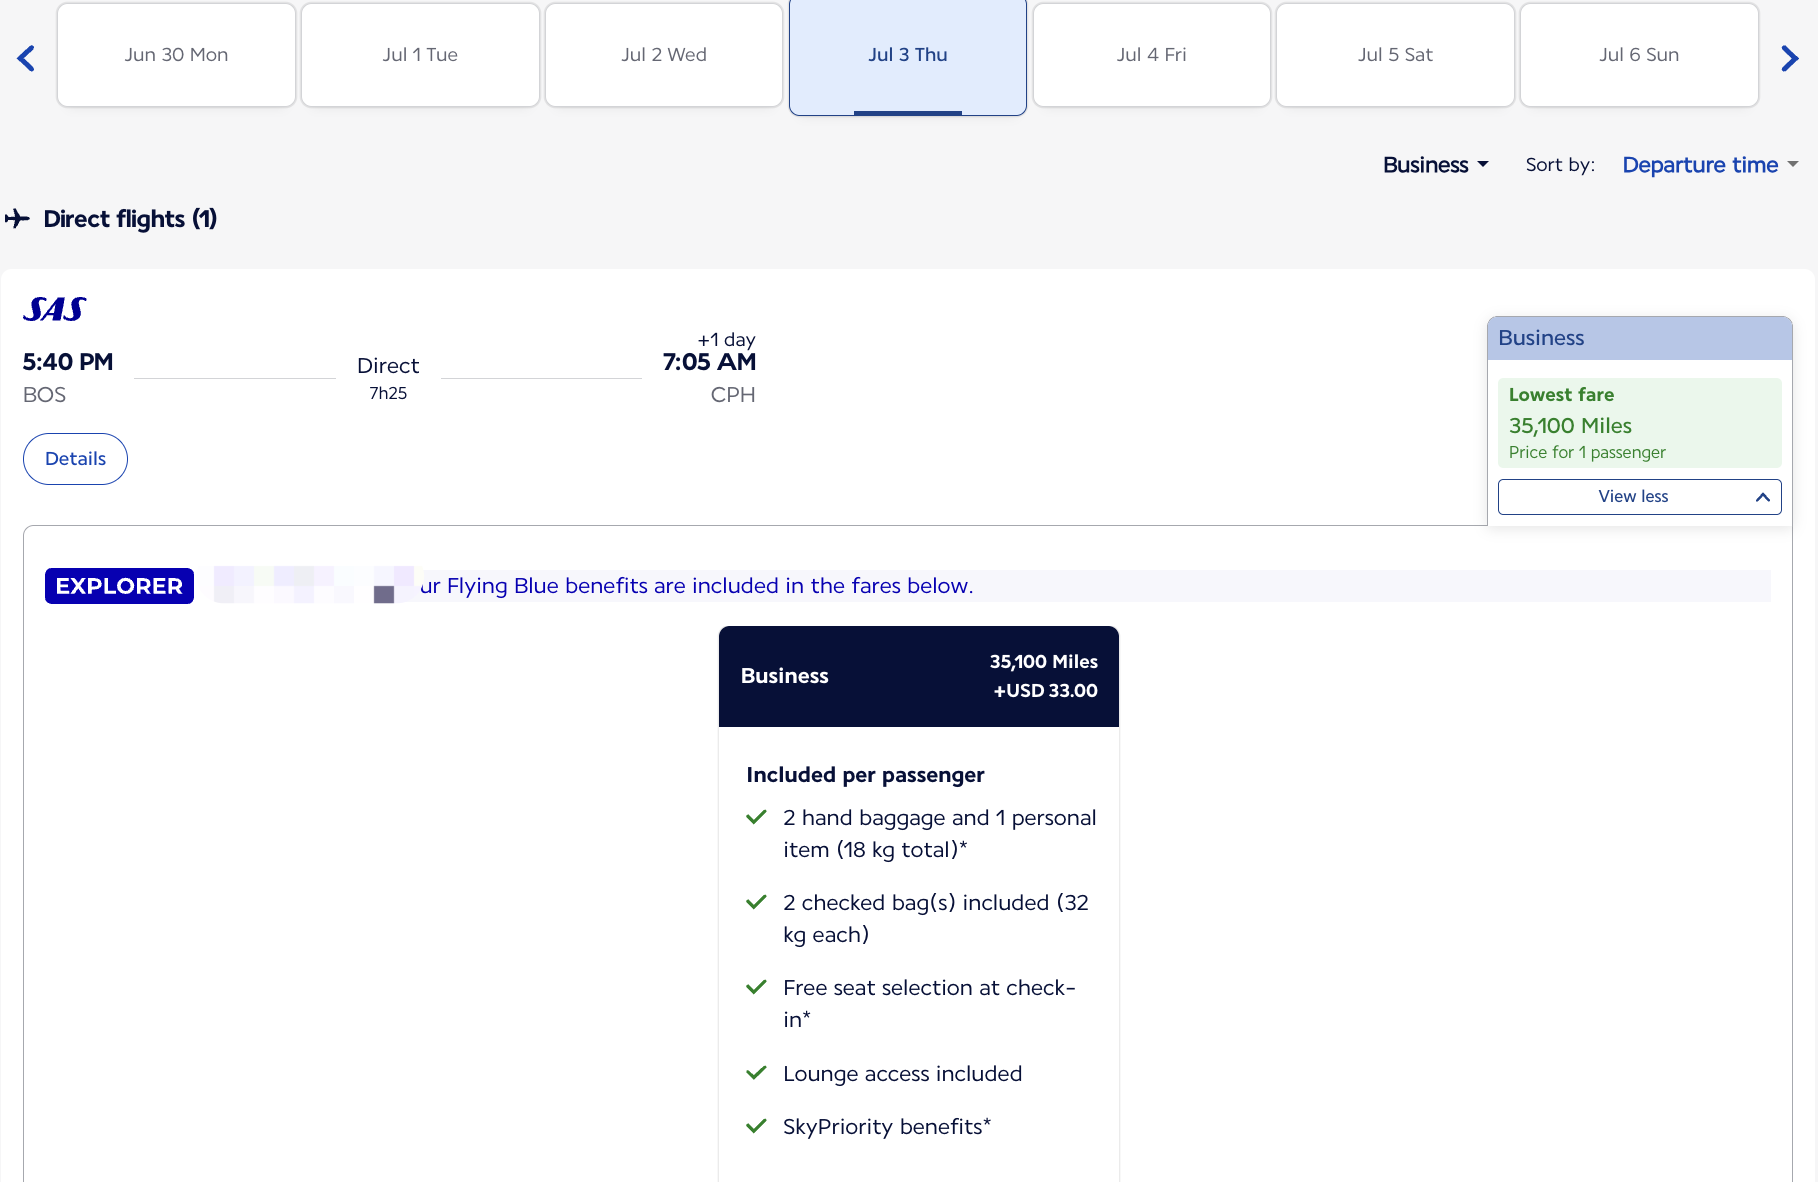1818x1182 pixels.
Task: Select the Jun 30 Mon date tab
Action: coord(176,55)
